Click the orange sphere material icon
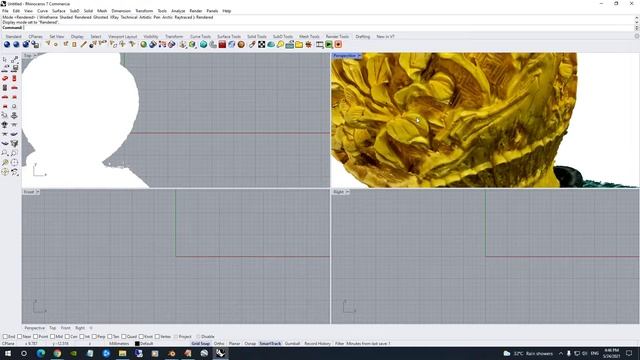 click(x=241, y=44)
